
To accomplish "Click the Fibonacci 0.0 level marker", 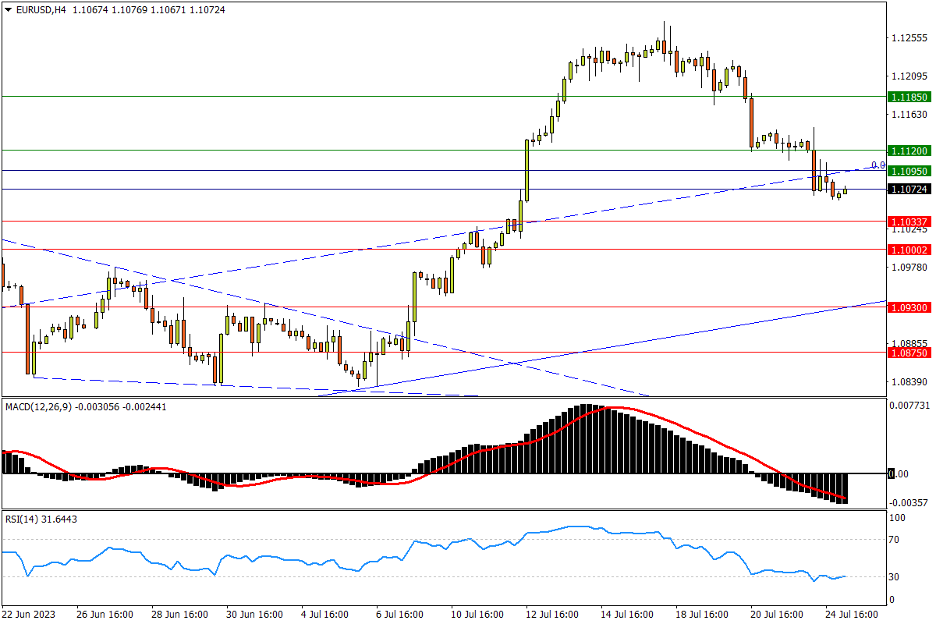I will coord(877,165).
